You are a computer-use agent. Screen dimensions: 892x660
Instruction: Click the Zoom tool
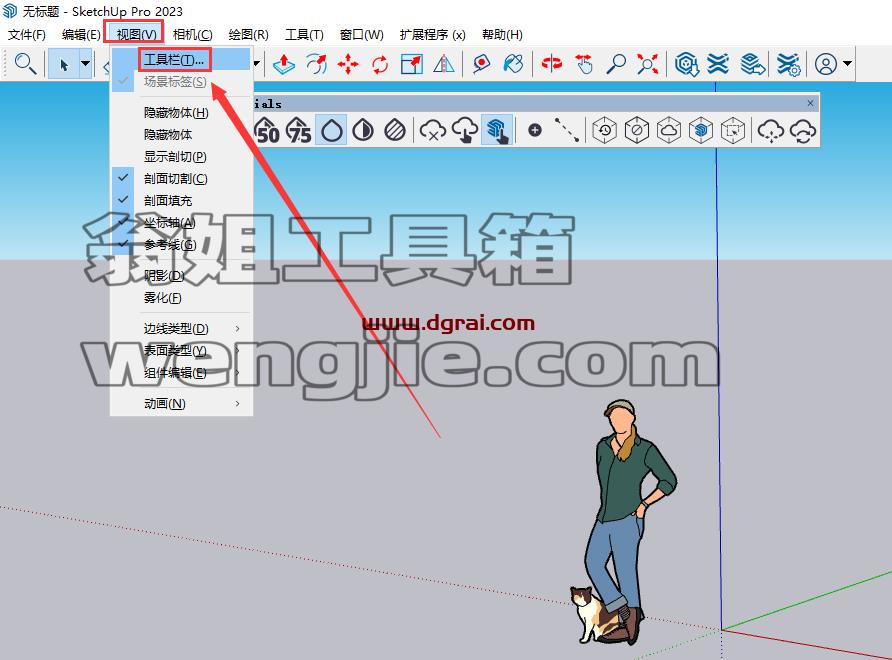point(616,64)
